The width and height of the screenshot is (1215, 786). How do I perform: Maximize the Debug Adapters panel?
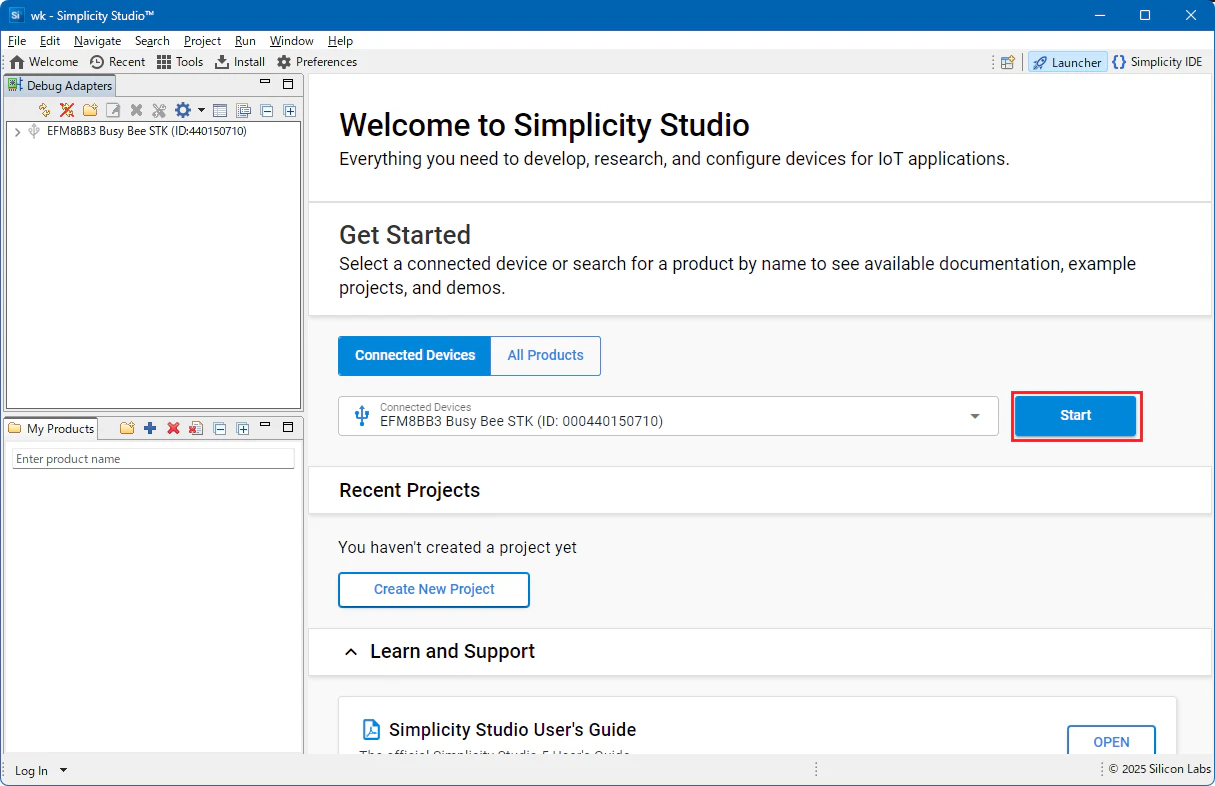pyautogui.click(x=288, y=84)
